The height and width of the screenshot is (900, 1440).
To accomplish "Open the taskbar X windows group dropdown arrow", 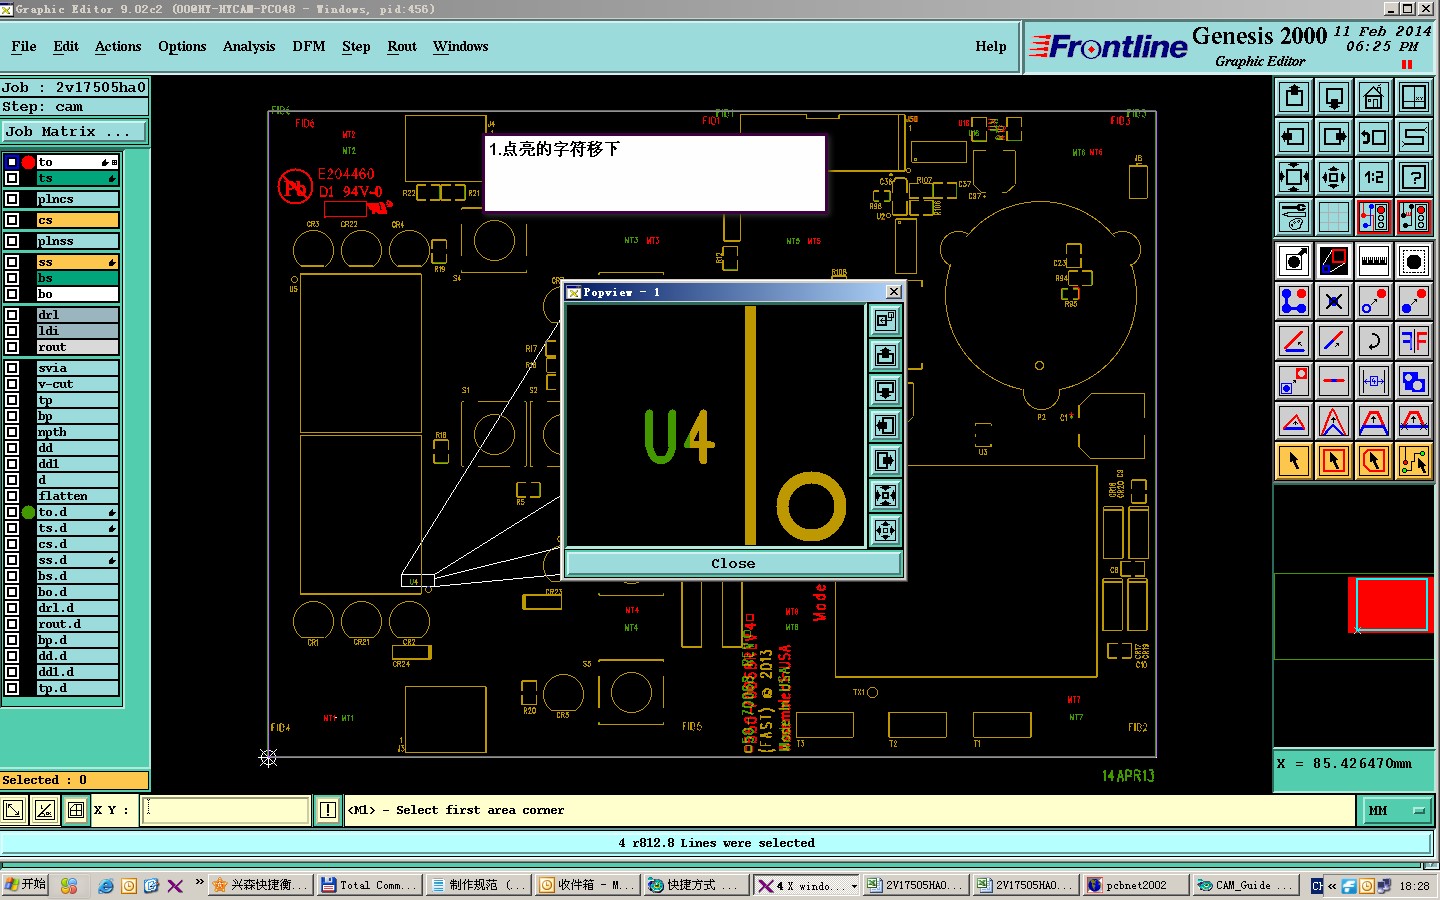I will [x=854, y=886].
